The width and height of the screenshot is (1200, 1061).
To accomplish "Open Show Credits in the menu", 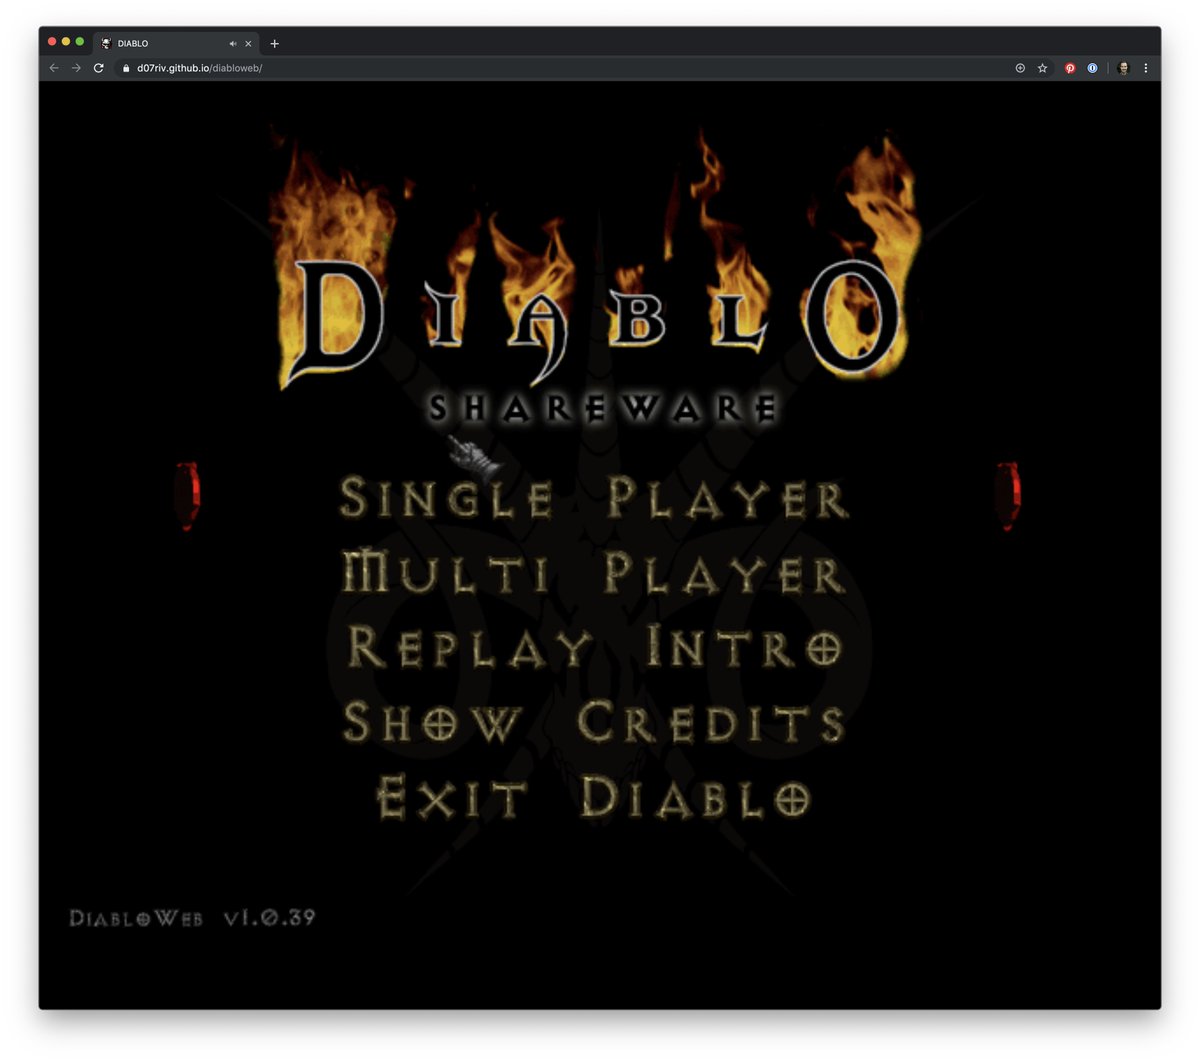I will click(x=594, y=722).
